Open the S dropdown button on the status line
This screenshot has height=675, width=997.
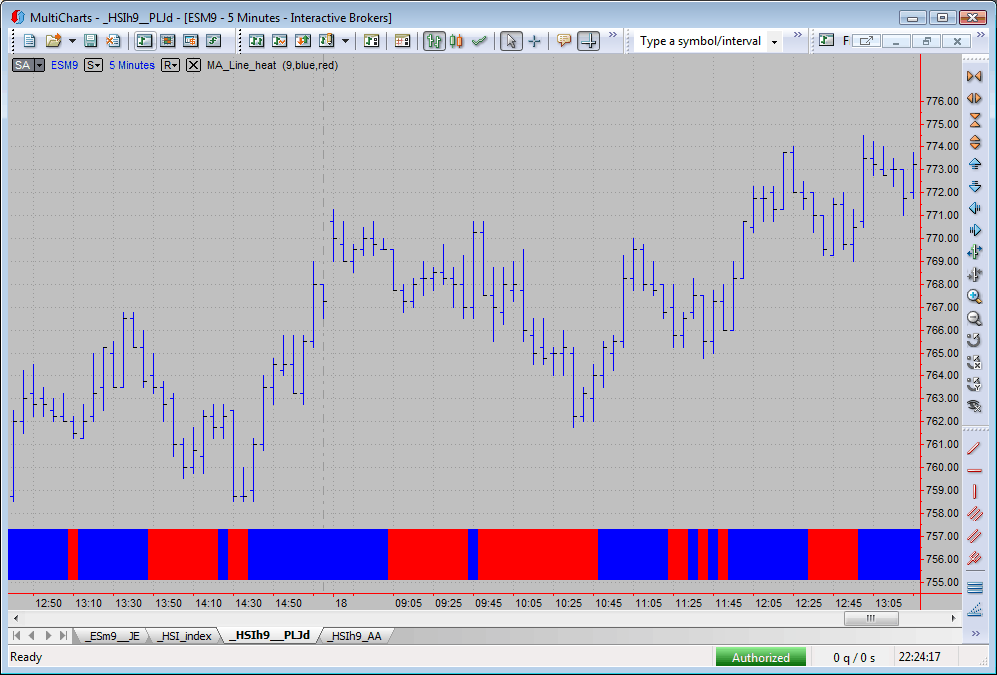[x=93, y=65]
